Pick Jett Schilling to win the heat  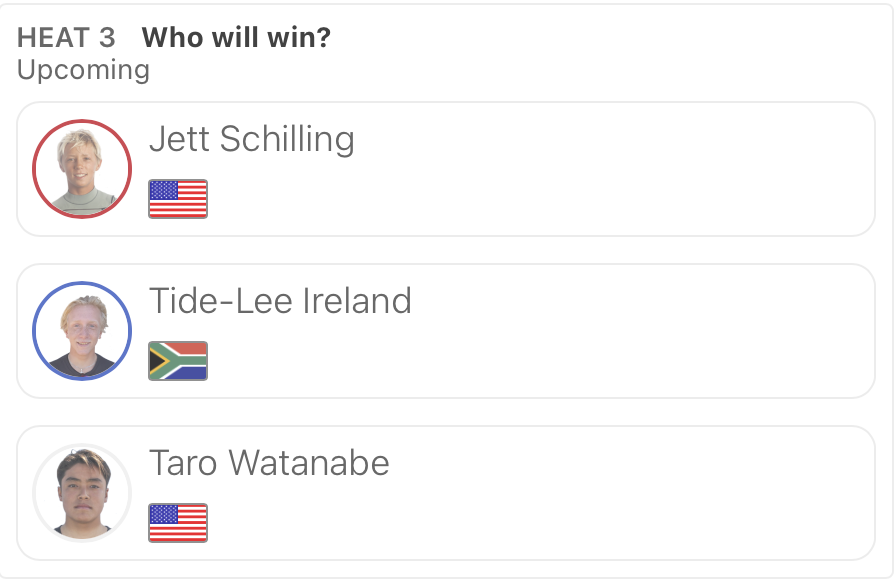(446, 169)
